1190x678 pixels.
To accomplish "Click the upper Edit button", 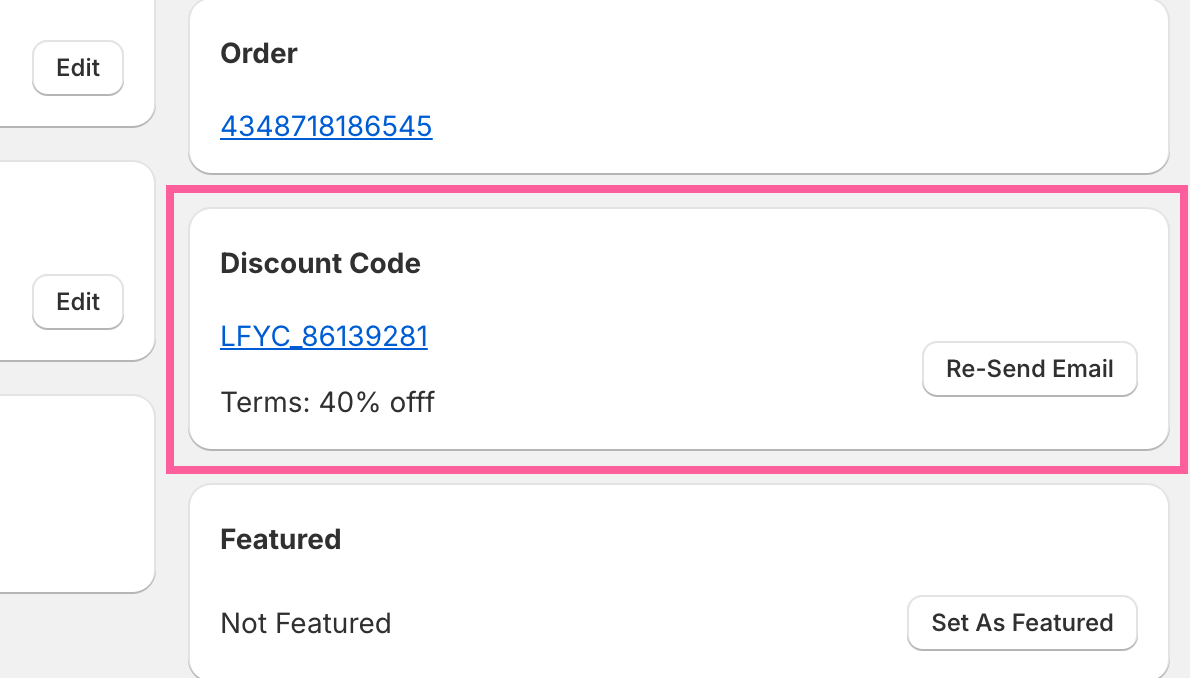I will 78,68.
